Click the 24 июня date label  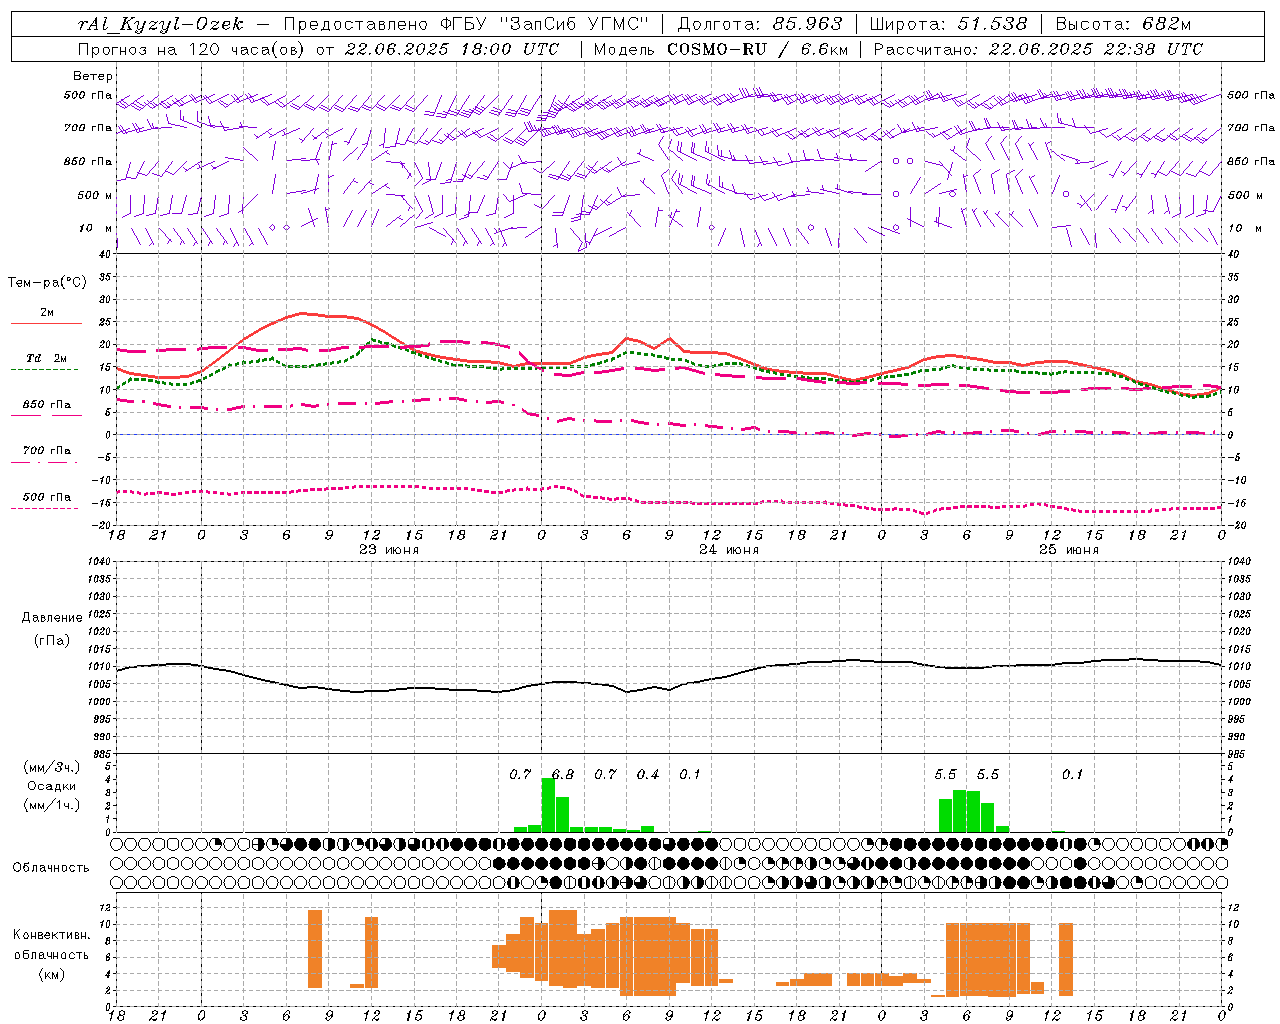(x=729, y=550)
